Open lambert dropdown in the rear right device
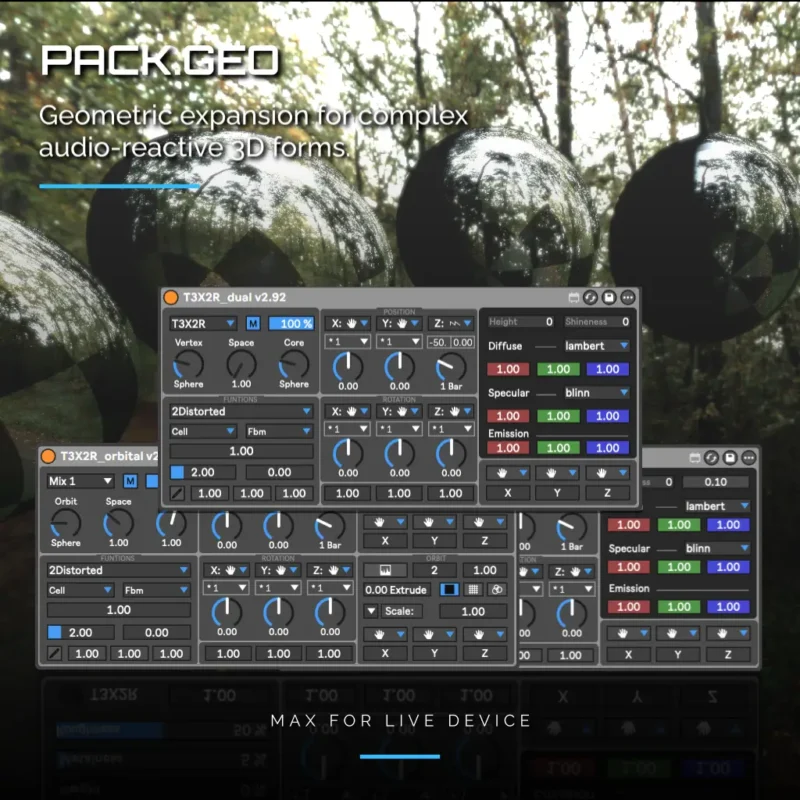The height and width of the screenshot is (800, 800). coord(717,506)
